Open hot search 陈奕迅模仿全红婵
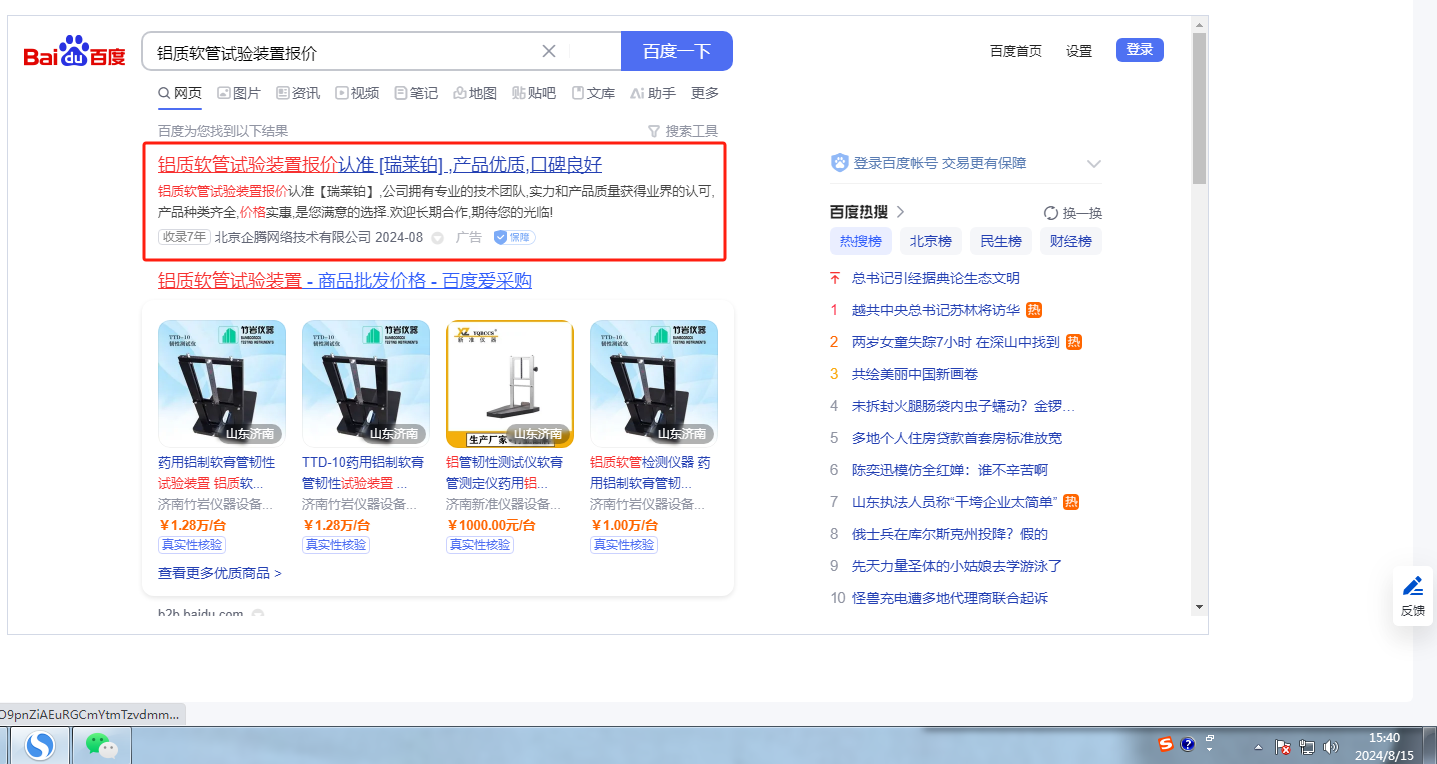 950,470
